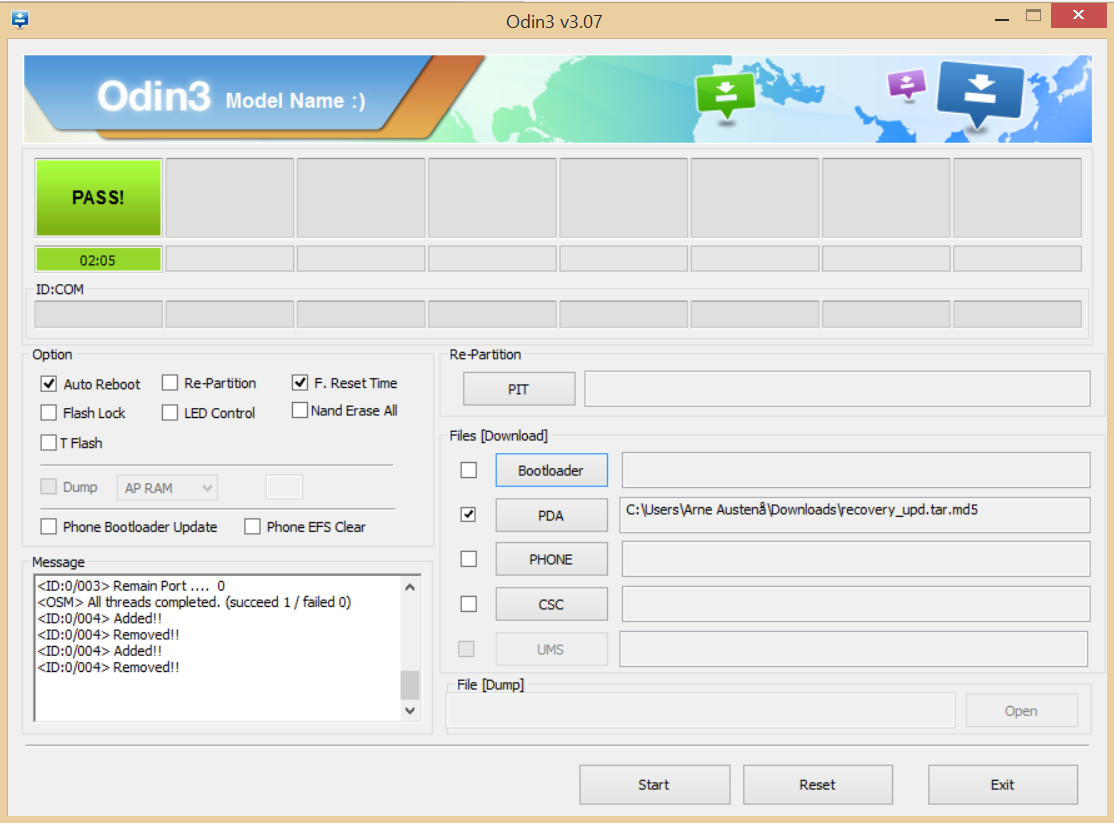Untick the PDA file checkbox
This screenshot has width=1114, height=823.
tap(468, 515)
